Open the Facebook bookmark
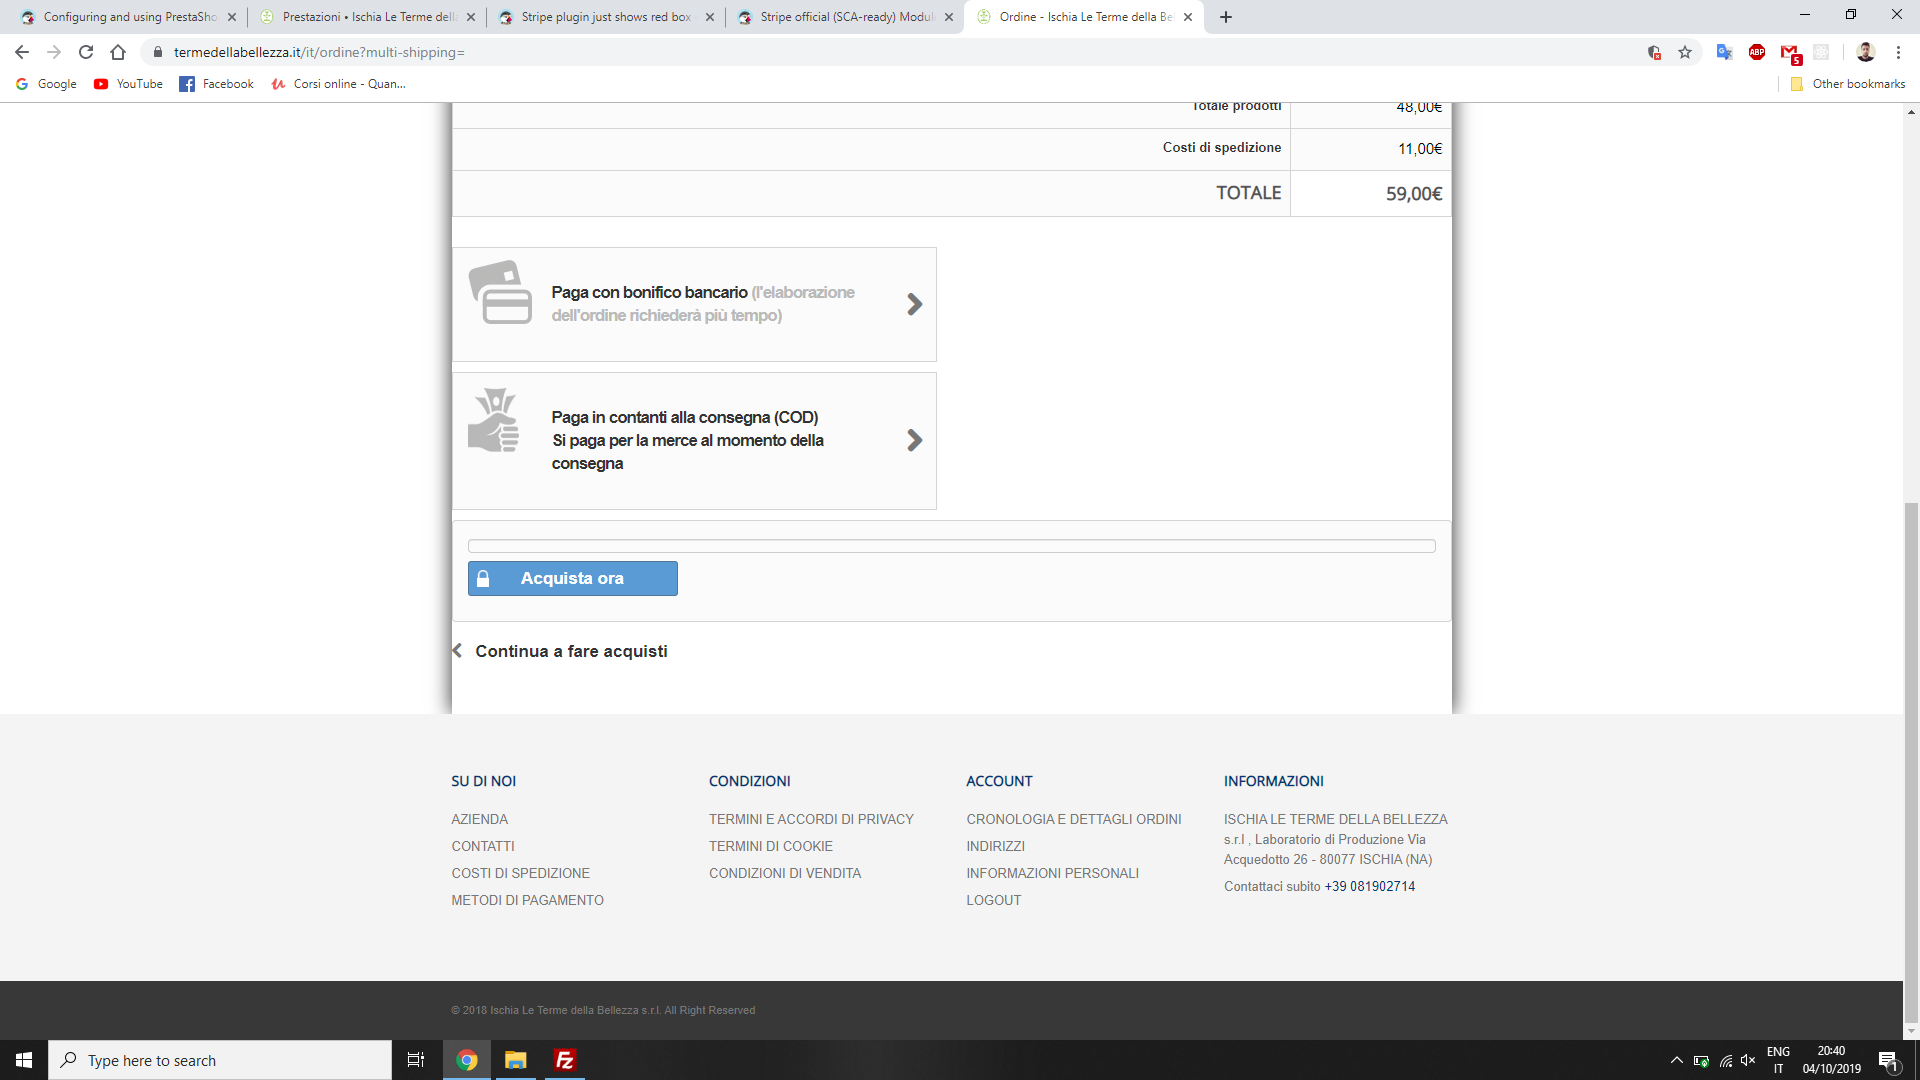1920x1080 pixels. tap(217, 84)
